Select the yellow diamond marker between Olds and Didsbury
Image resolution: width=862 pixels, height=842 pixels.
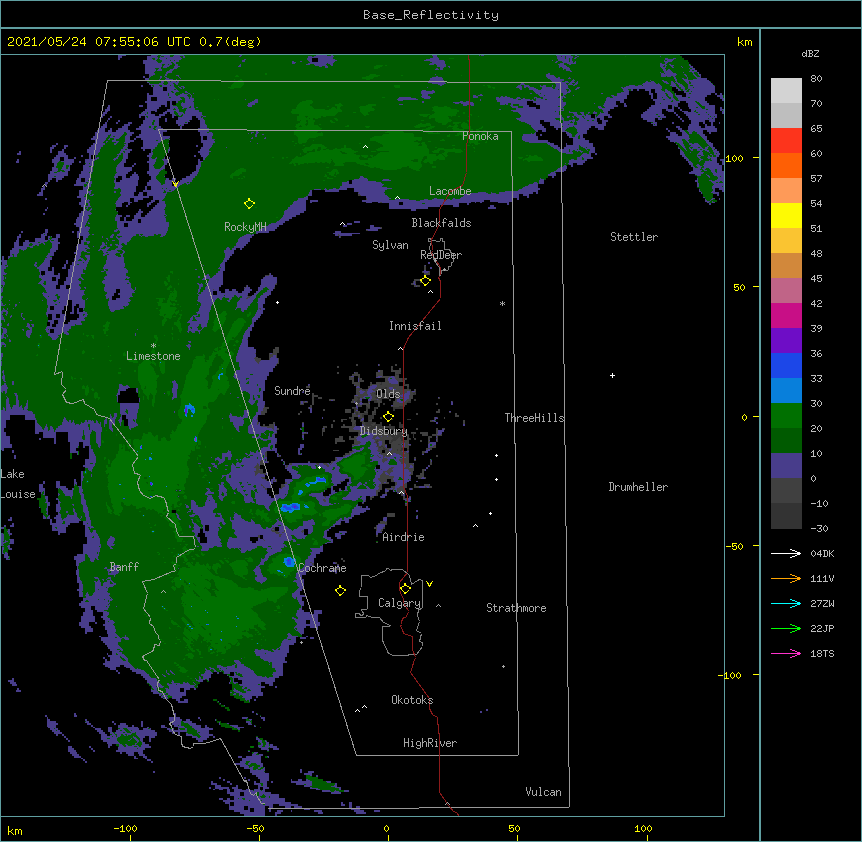point(388,417)
